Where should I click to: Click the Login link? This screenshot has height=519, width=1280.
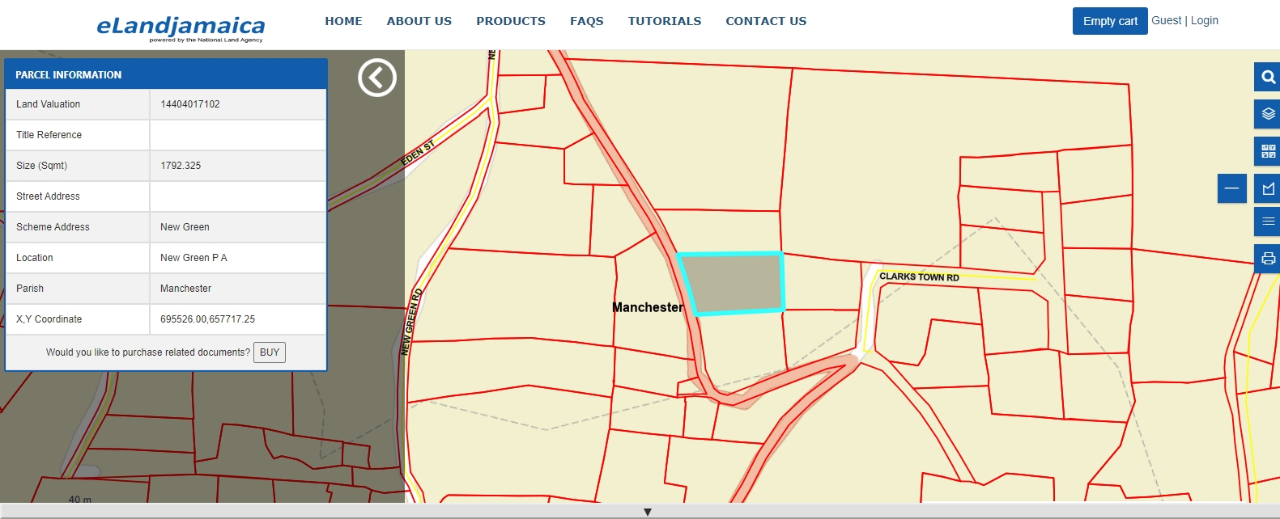pyautogui.click(x=1204, y=20)
